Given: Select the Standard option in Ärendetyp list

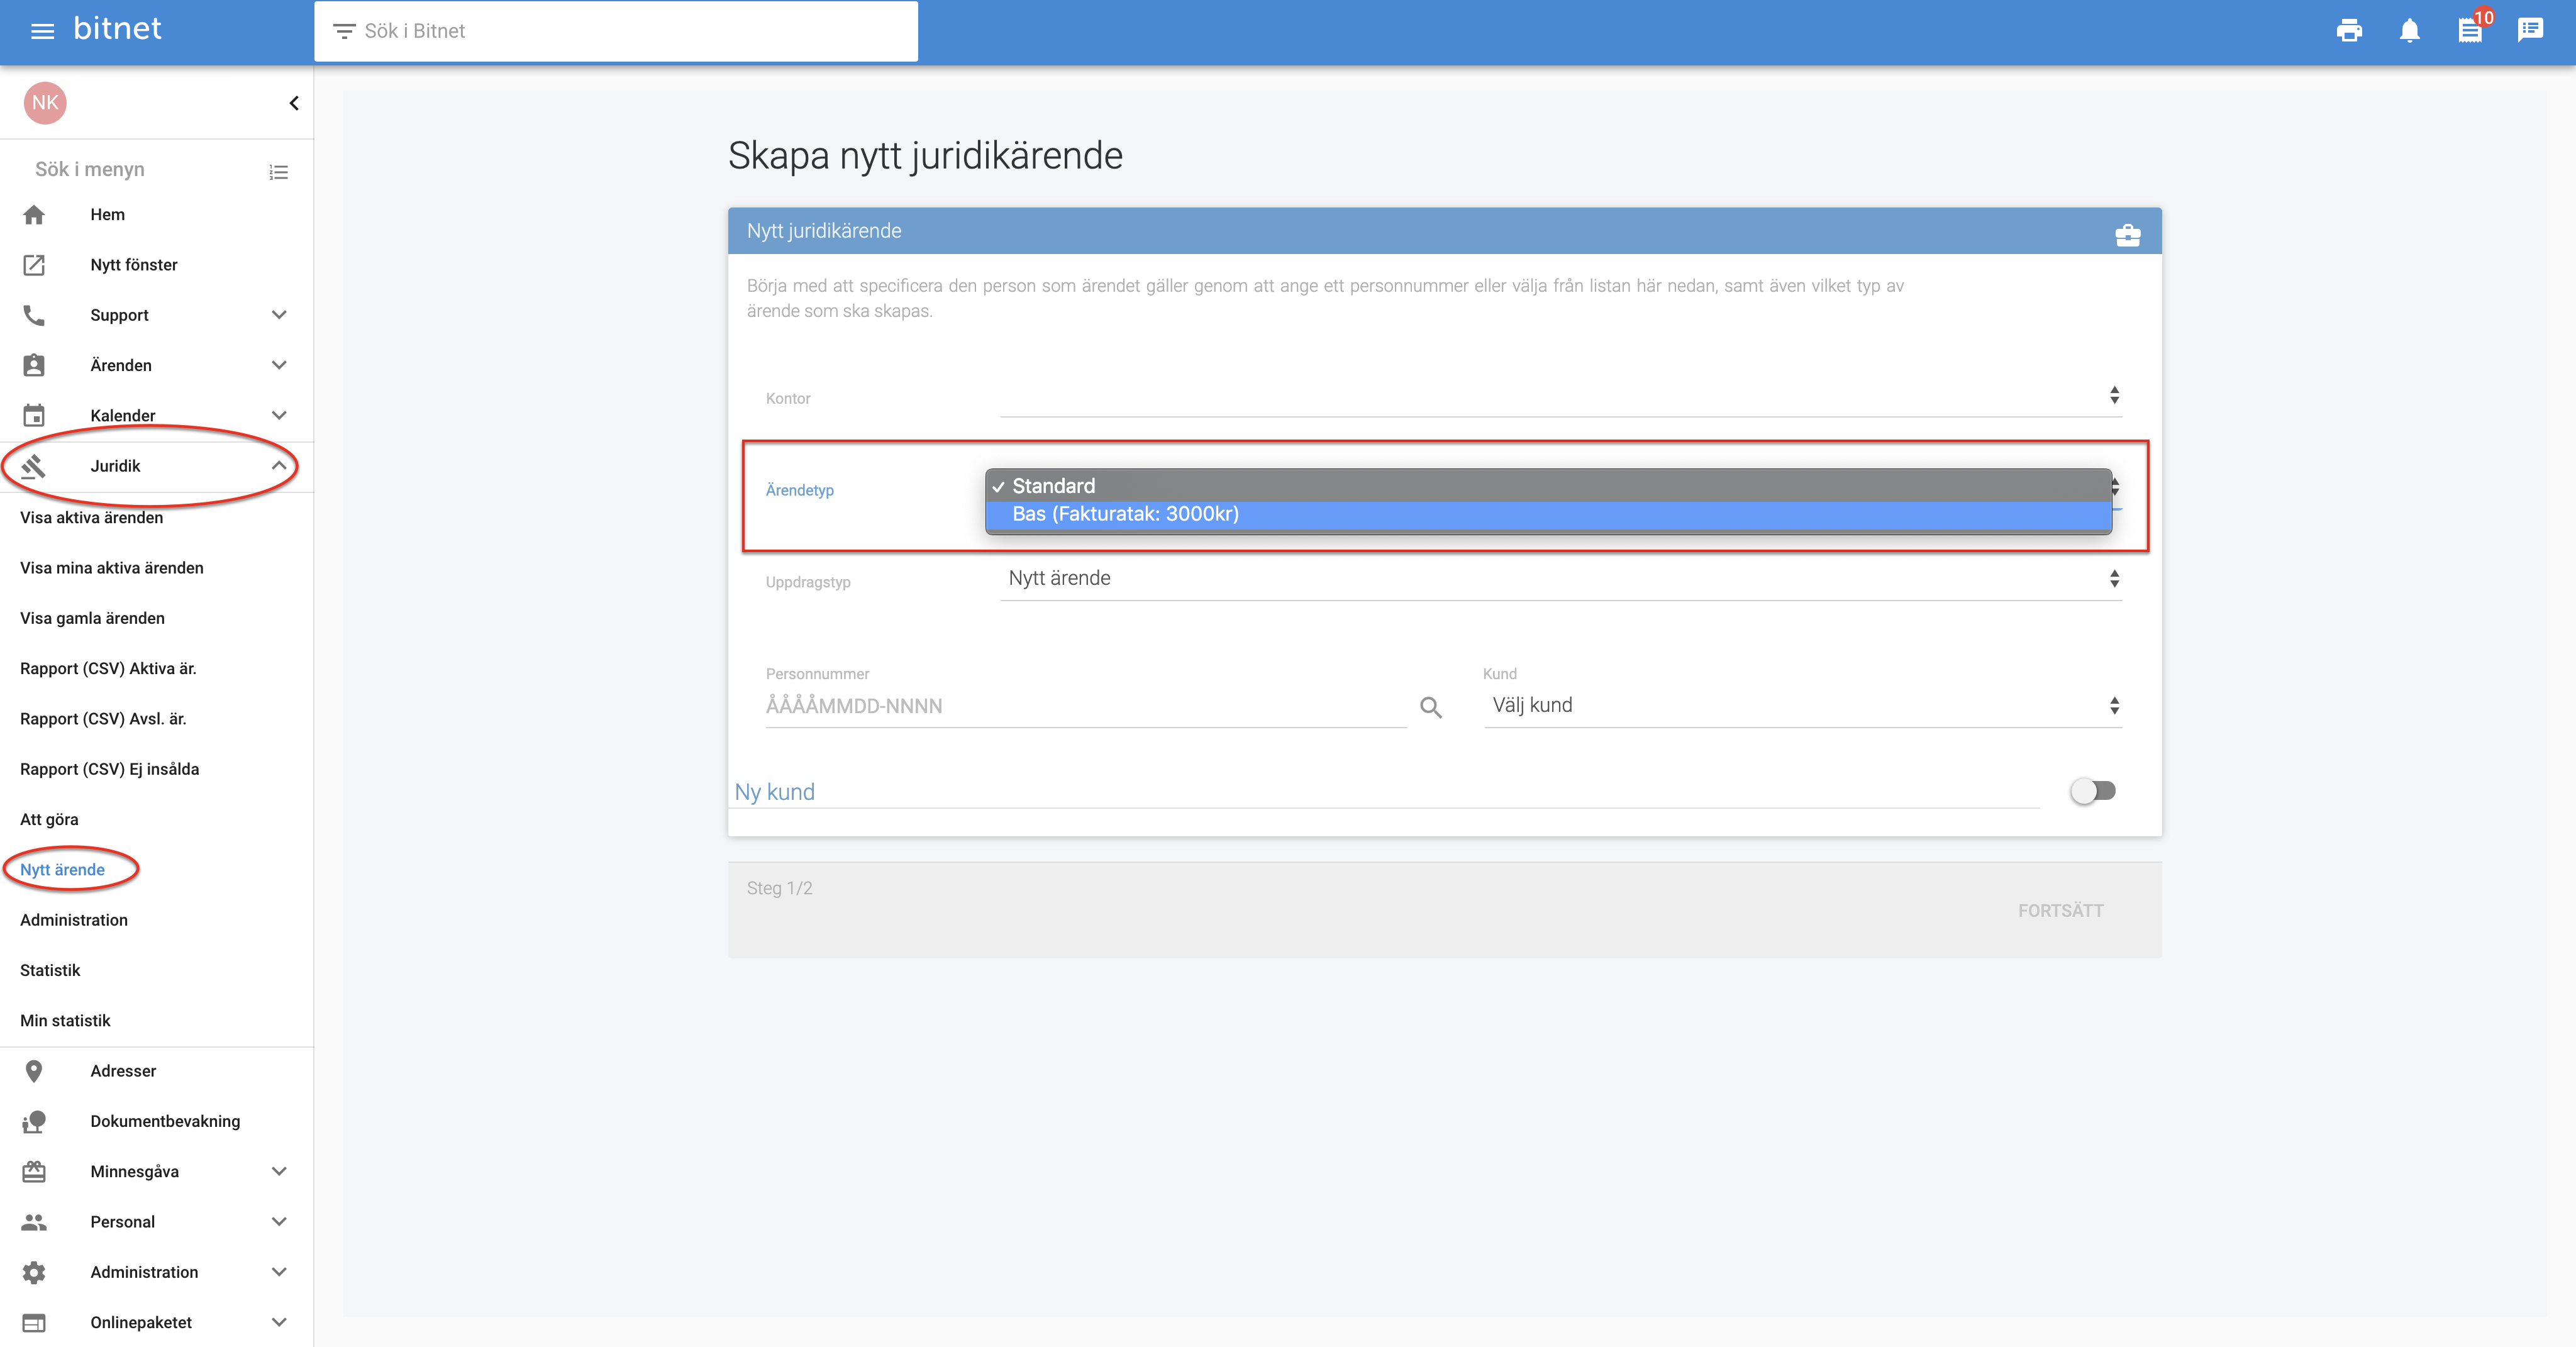Looking at the screenshot, I should (x=1548, y=486).
